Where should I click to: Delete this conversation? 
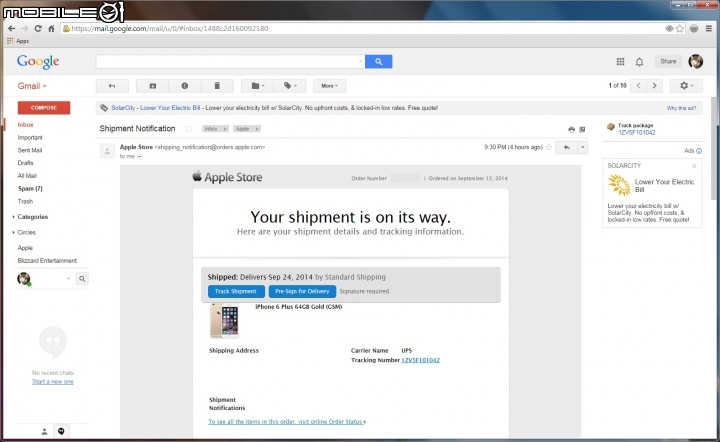(x=217, y=86)
